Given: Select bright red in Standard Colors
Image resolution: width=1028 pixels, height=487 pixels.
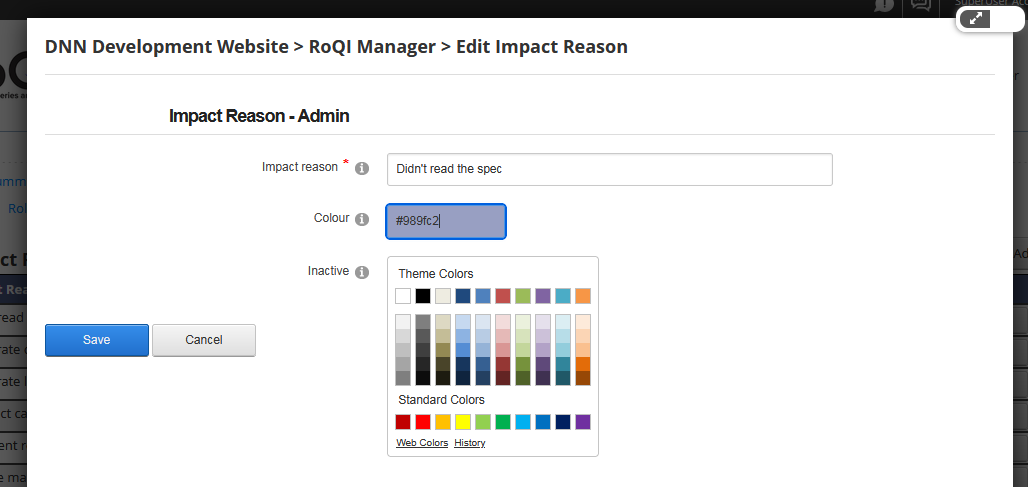Looking at the screenshot, I should [423, 422].
